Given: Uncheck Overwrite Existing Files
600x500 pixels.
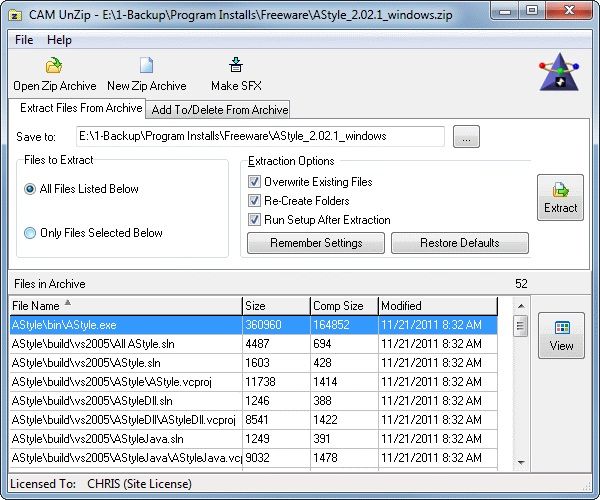Looking at the screenshot, I should [x=254, y=182].
